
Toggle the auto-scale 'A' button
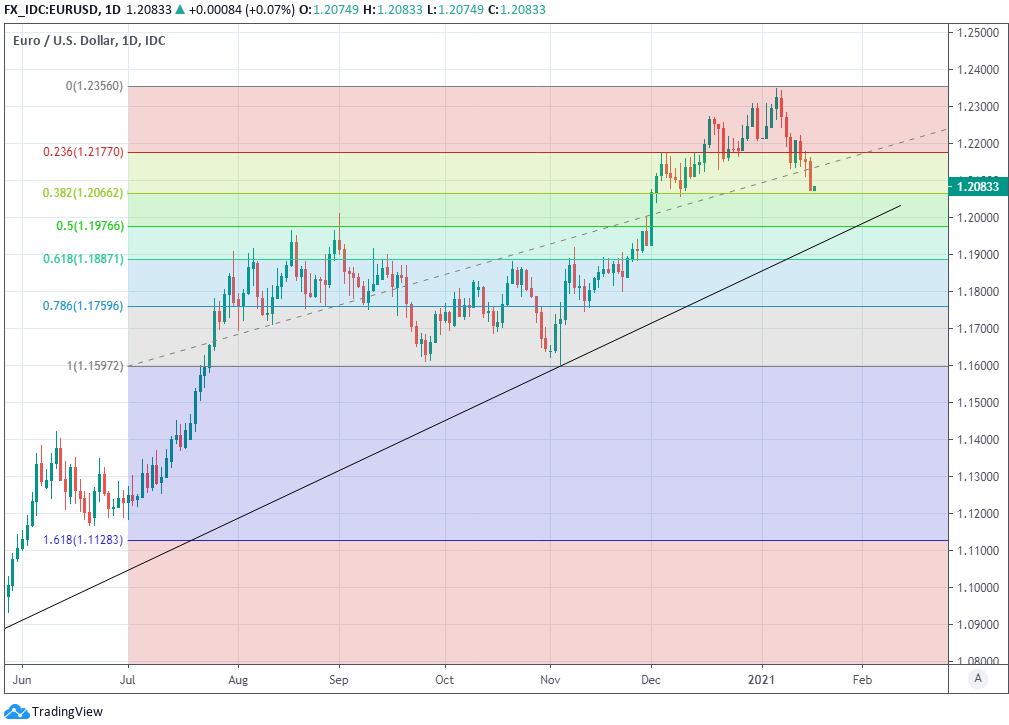pos(976,679)
